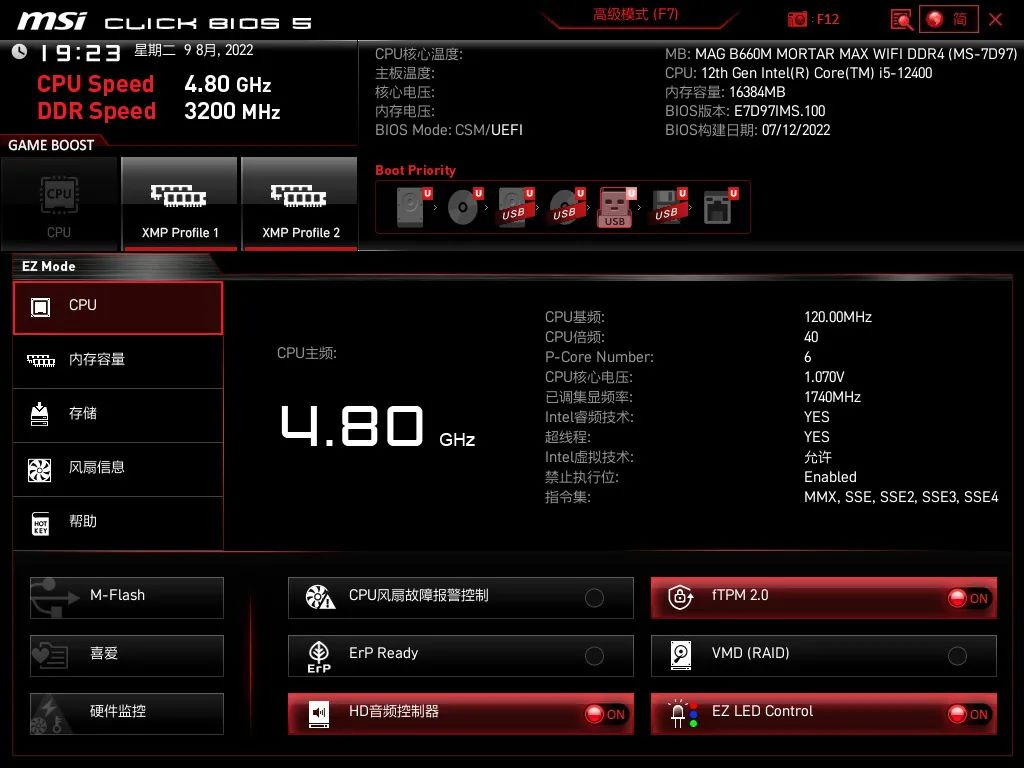
Task: Select the hard disk boot priority device
Action: (x=412, y=207)
